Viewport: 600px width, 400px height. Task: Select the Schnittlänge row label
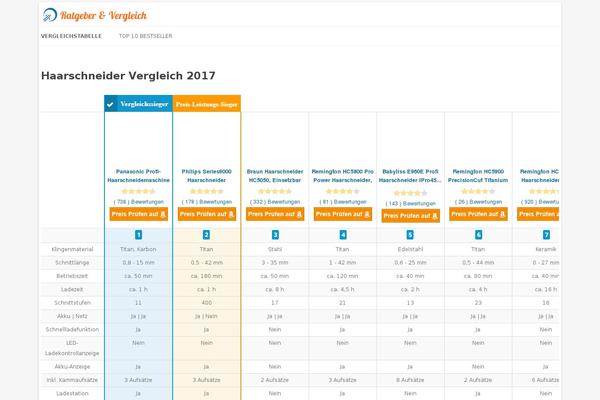point(72,263)
